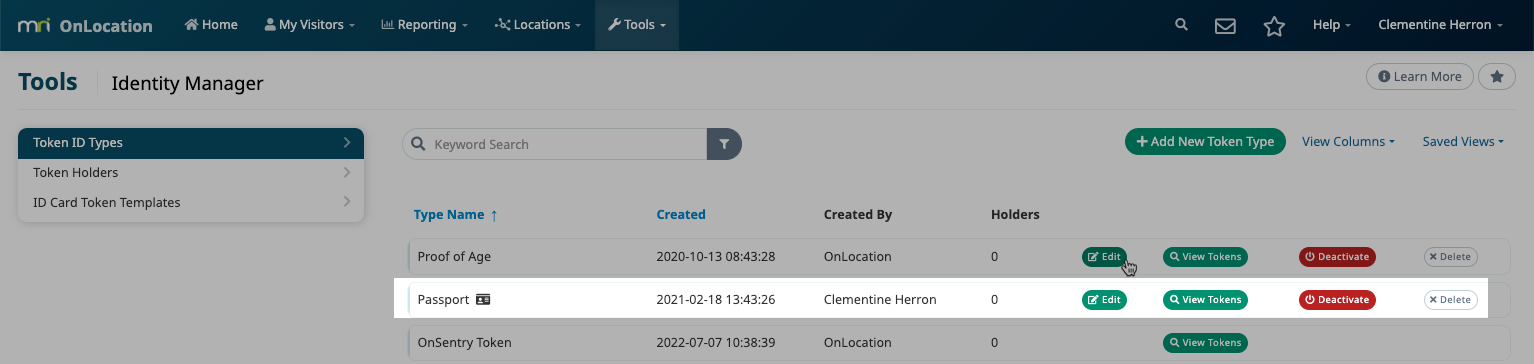Go to the Home menu item
Image resolution: width=1534 pixels, height=364 pixels.
pos(211,25)
